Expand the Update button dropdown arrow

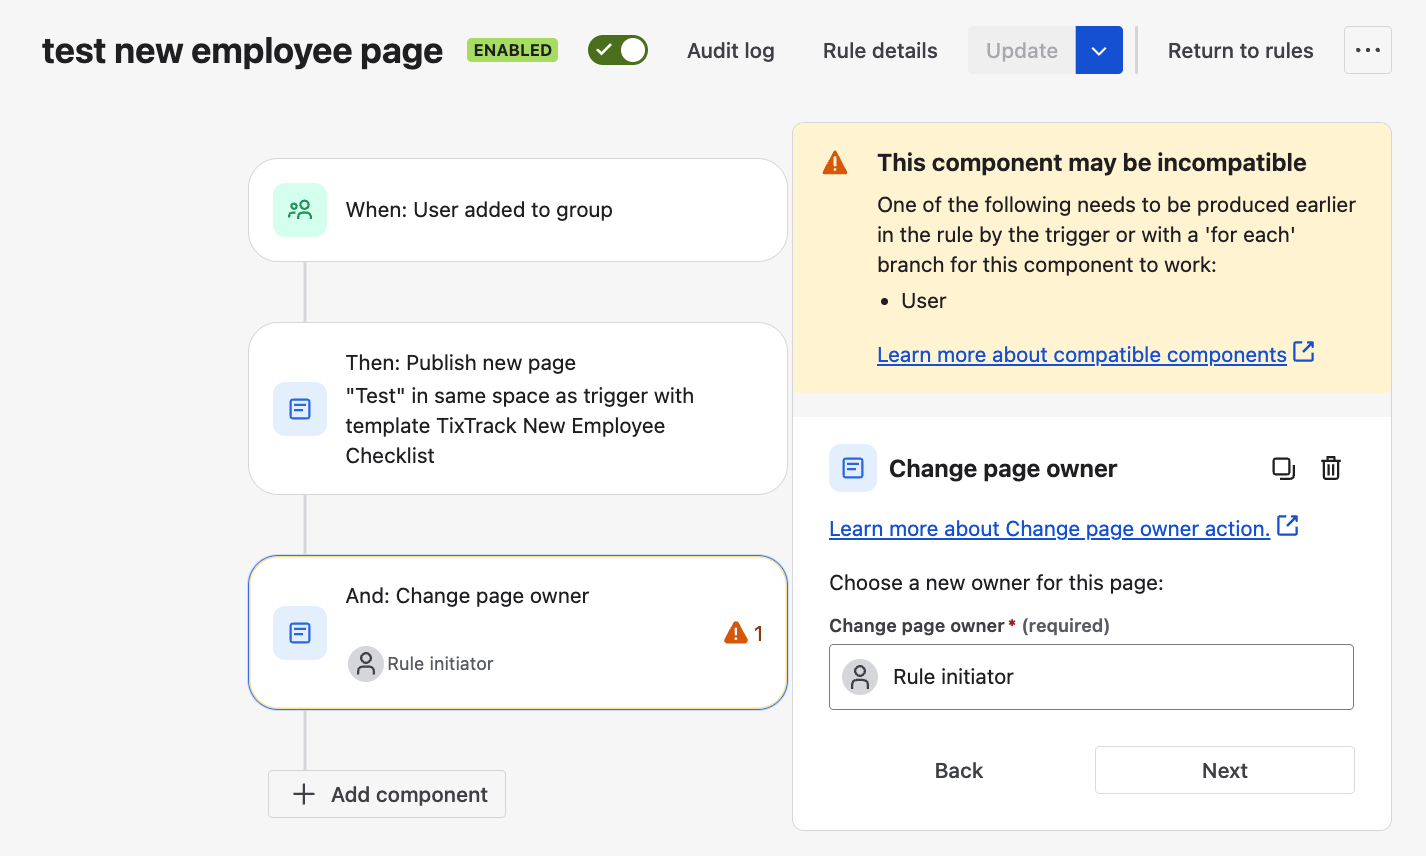pyautogui.click(x=1099, y=50)
